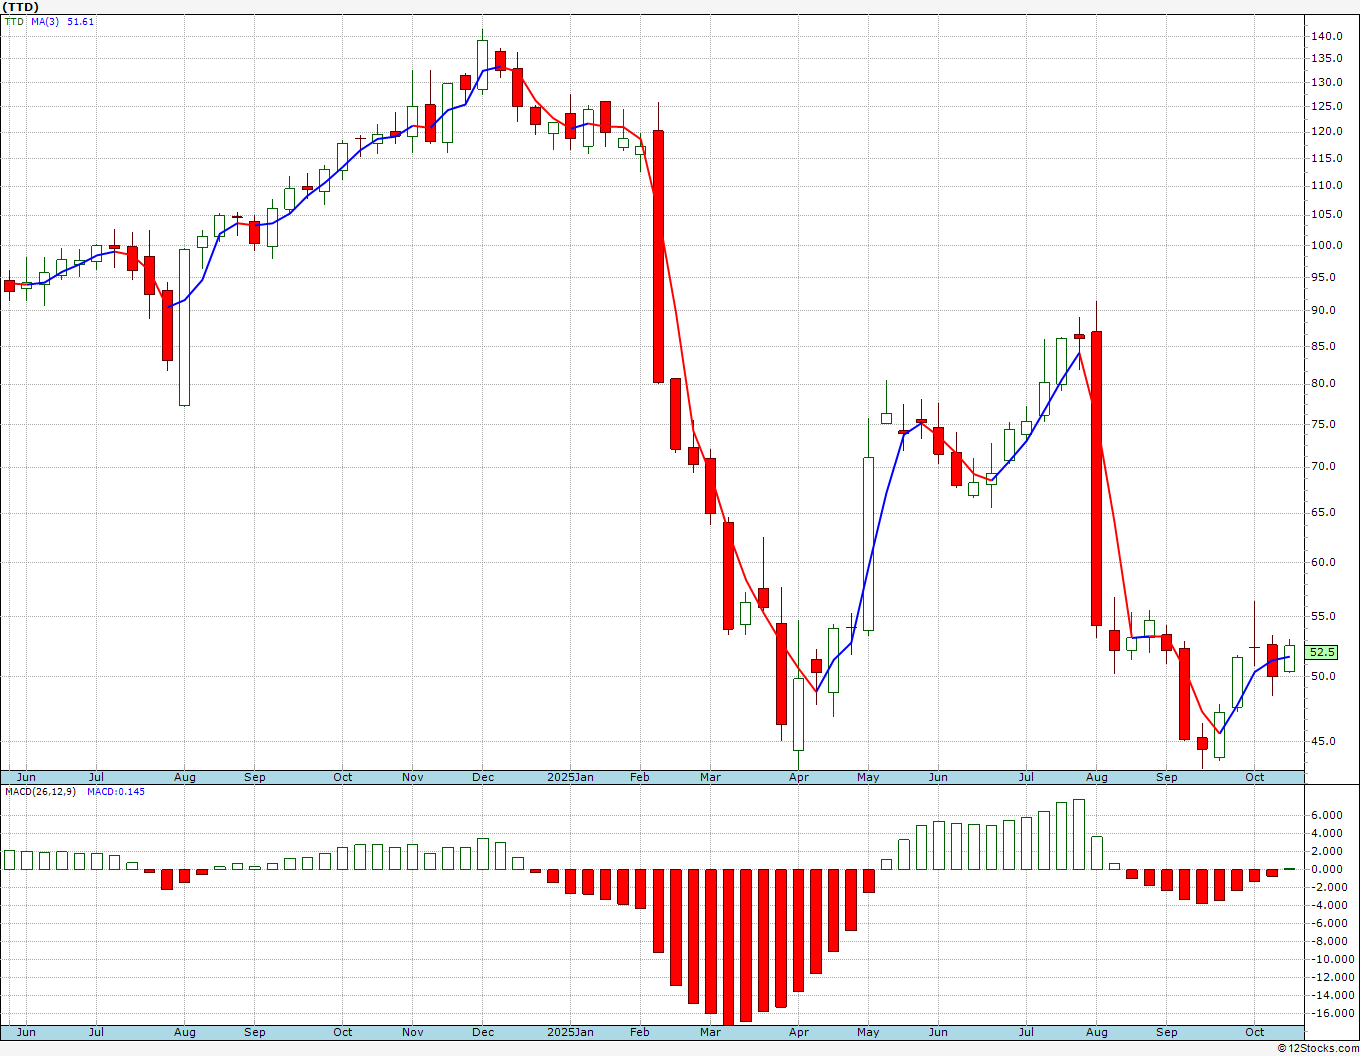Click the large red February crash candle
This screenshot has height=1056, width=1360.
point(658,256)
